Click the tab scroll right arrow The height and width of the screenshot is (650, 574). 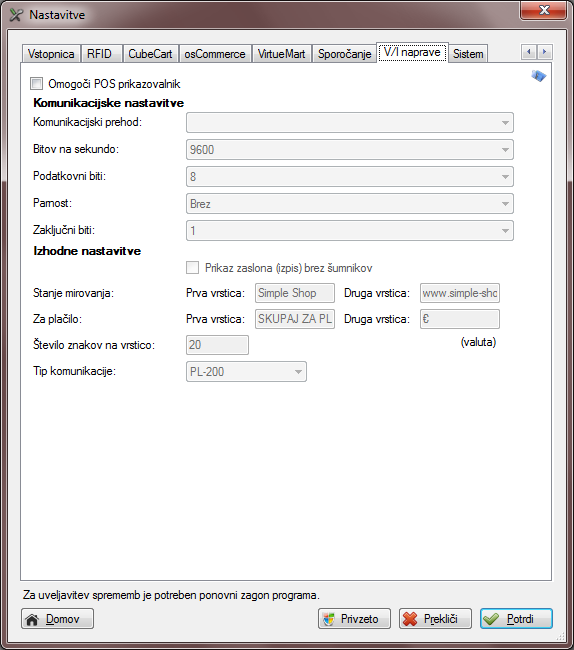[545, 52]
